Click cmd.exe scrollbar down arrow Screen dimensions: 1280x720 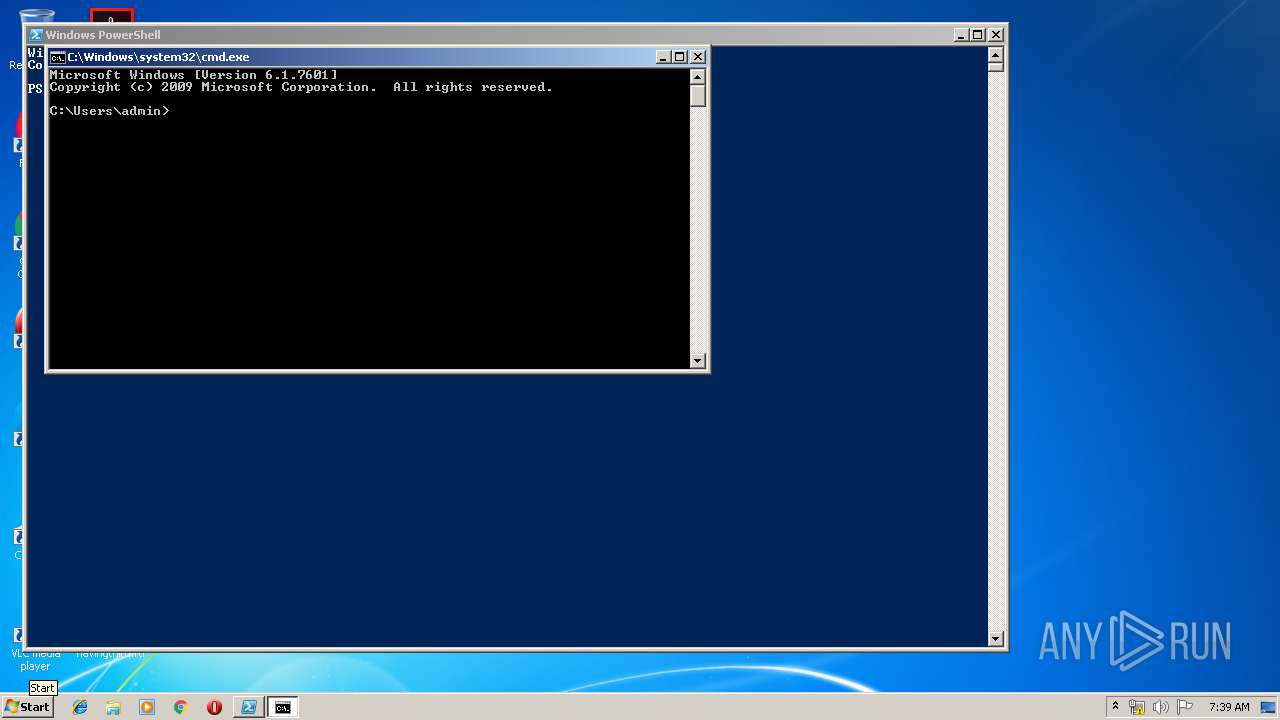click(698, 361)
